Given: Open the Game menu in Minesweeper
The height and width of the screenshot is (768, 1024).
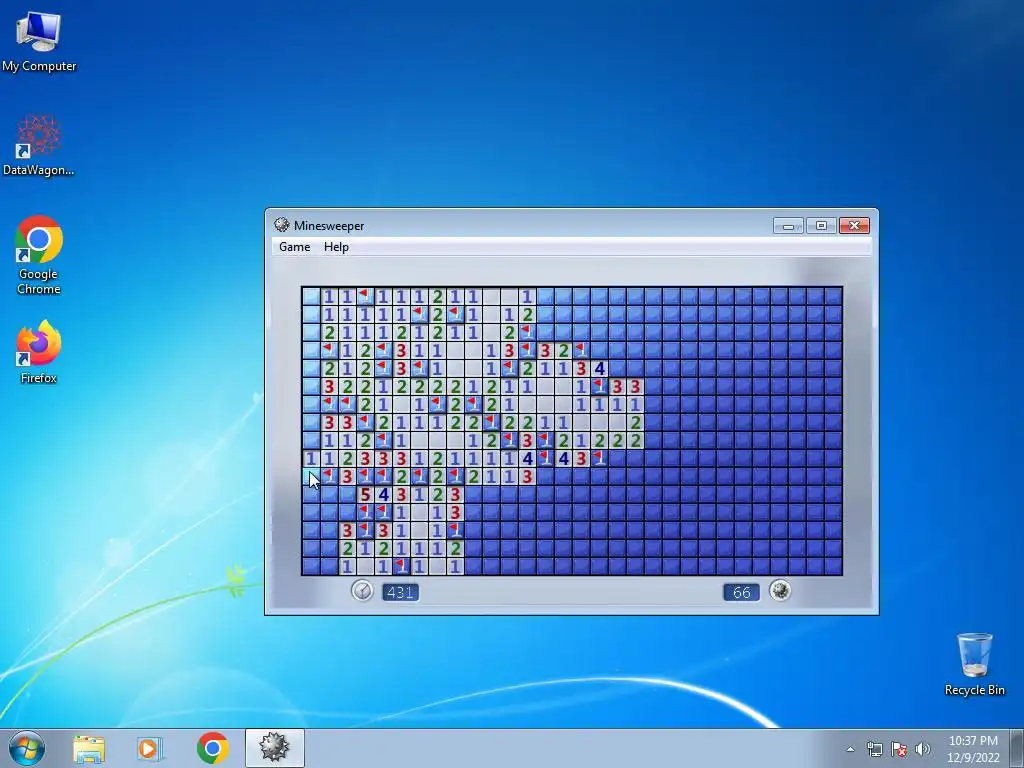Looking at the screenshot, I should coord(295,247).
